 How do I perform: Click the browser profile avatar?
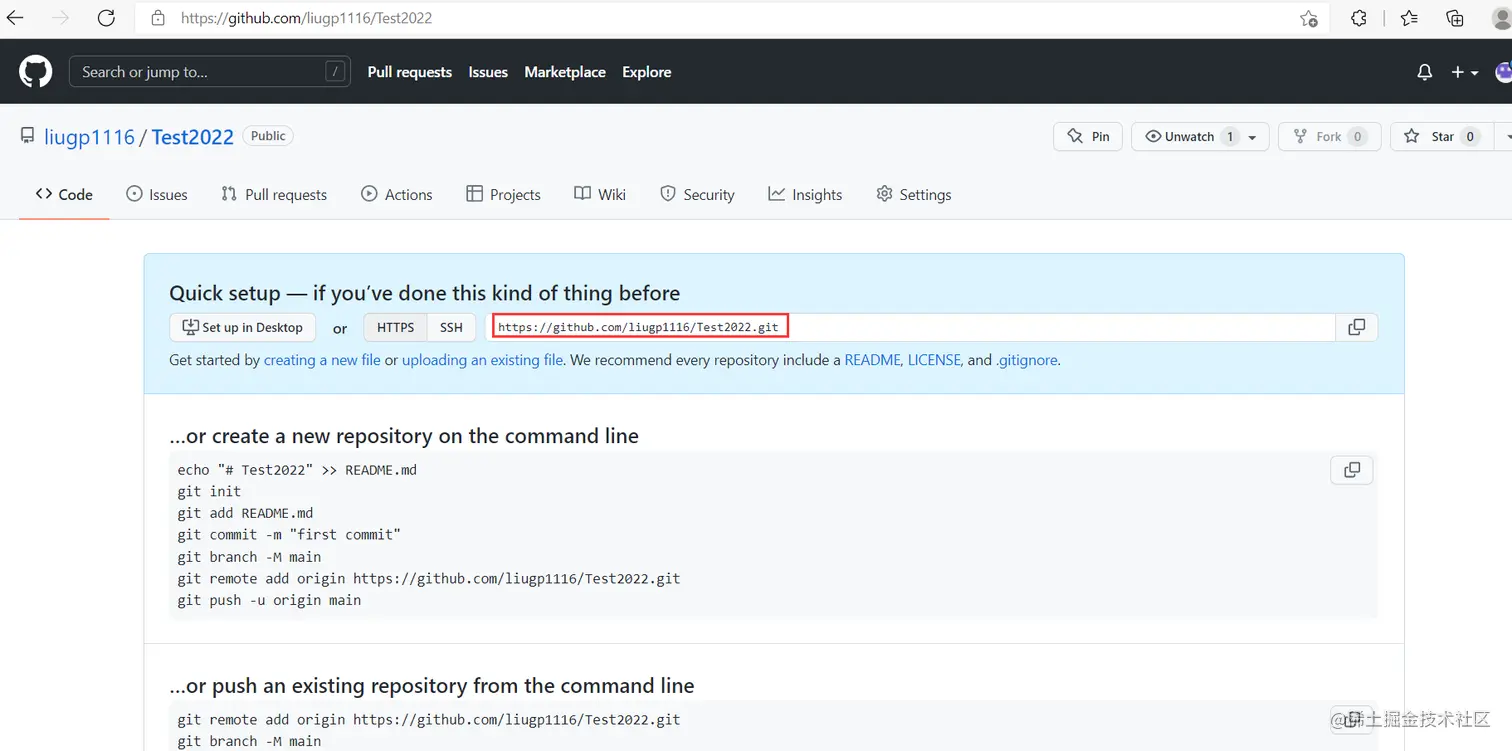pos(1502,18)
